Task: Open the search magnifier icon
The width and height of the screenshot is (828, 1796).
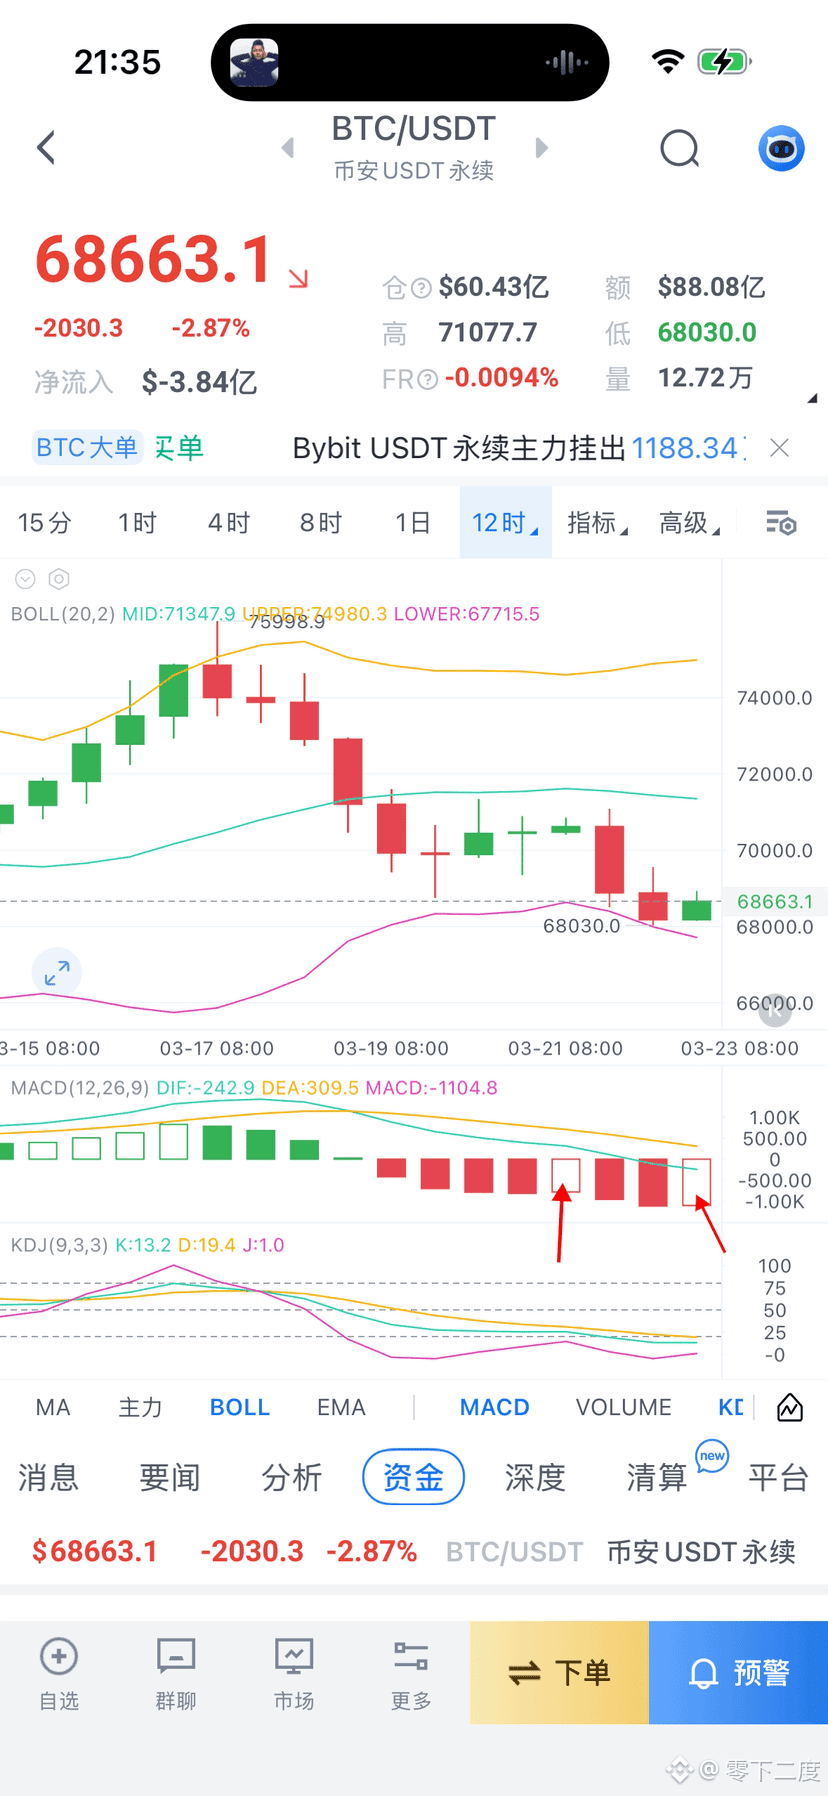Action: (680, 149)
